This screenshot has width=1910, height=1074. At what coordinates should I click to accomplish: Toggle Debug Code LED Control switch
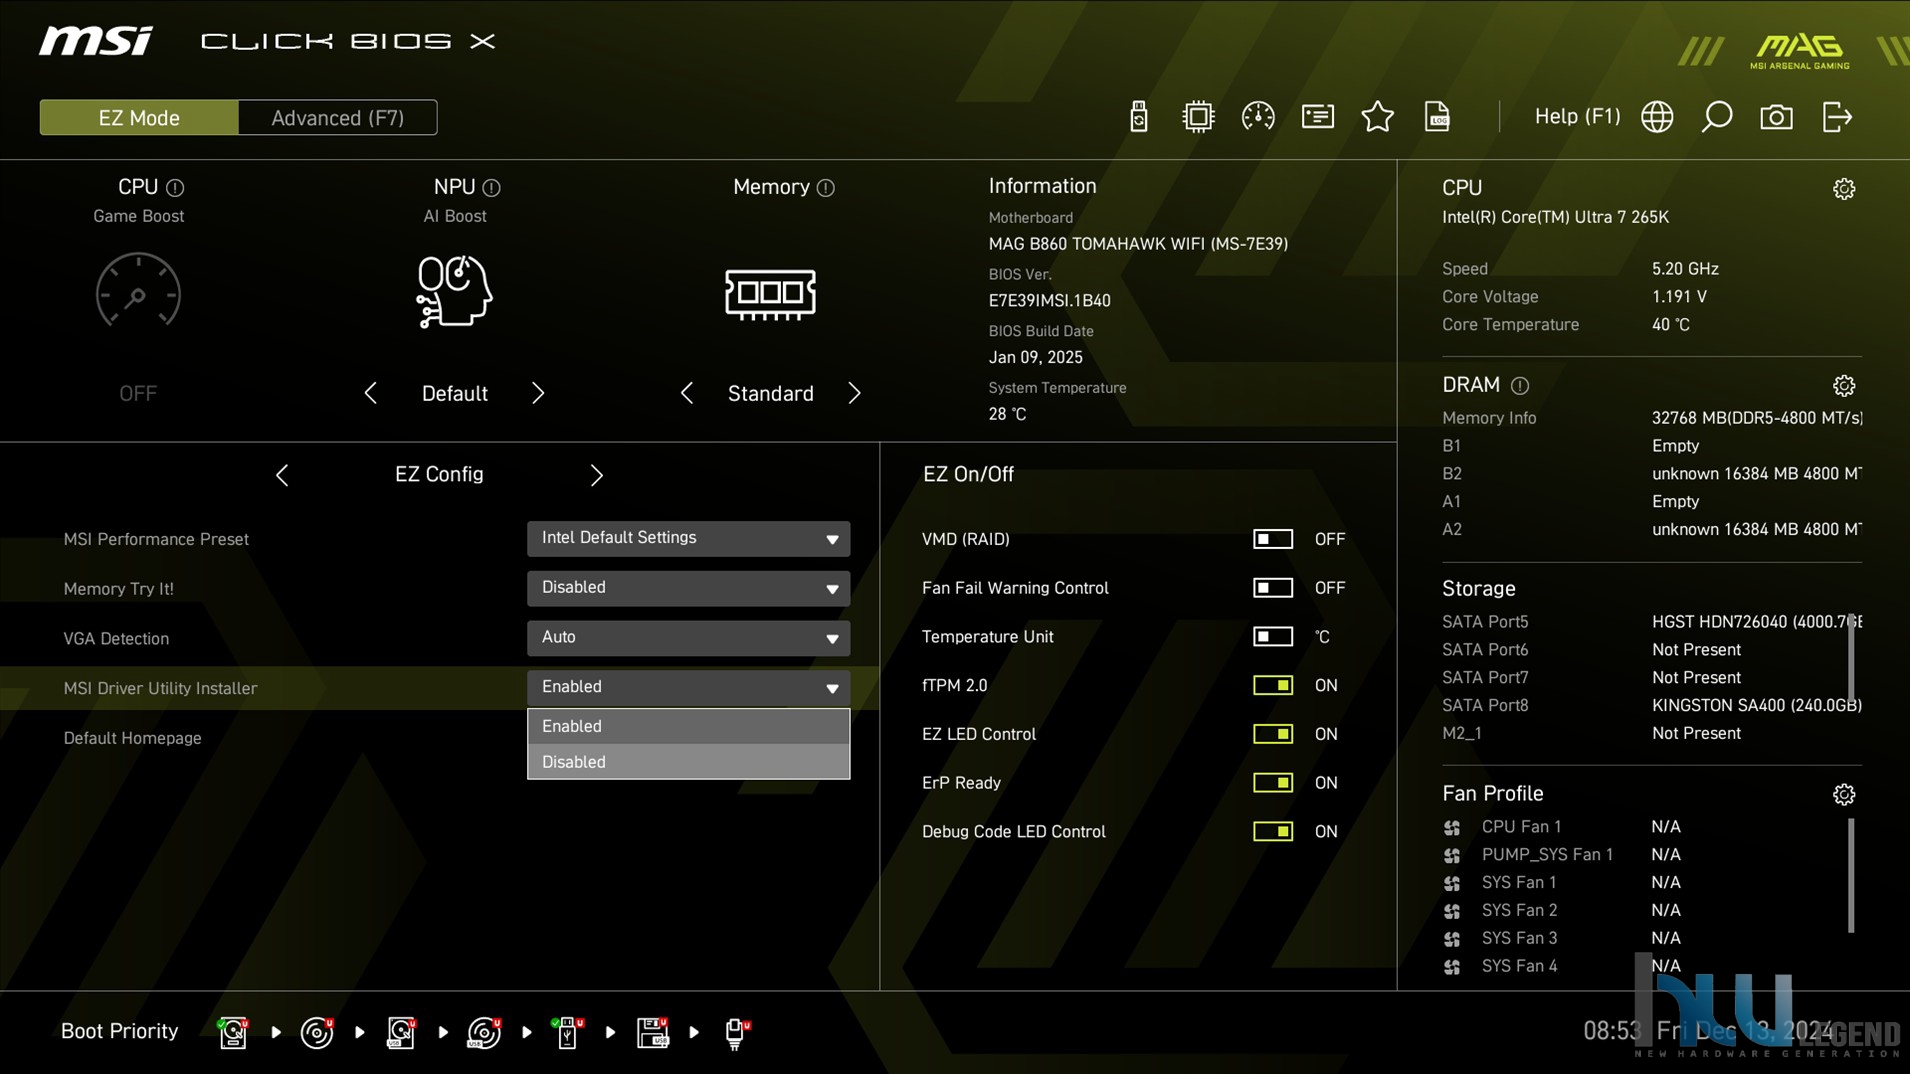coord(1273,832)
